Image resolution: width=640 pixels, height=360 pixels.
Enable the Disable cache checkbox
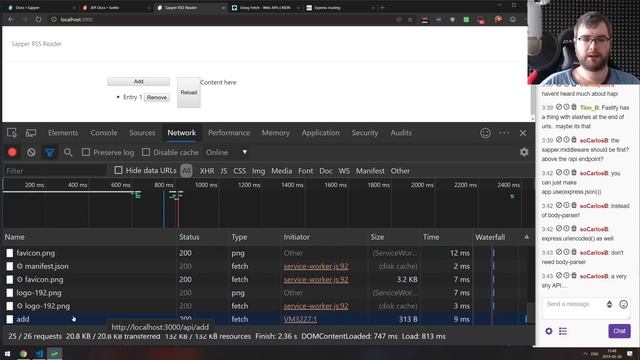(146, 152)
